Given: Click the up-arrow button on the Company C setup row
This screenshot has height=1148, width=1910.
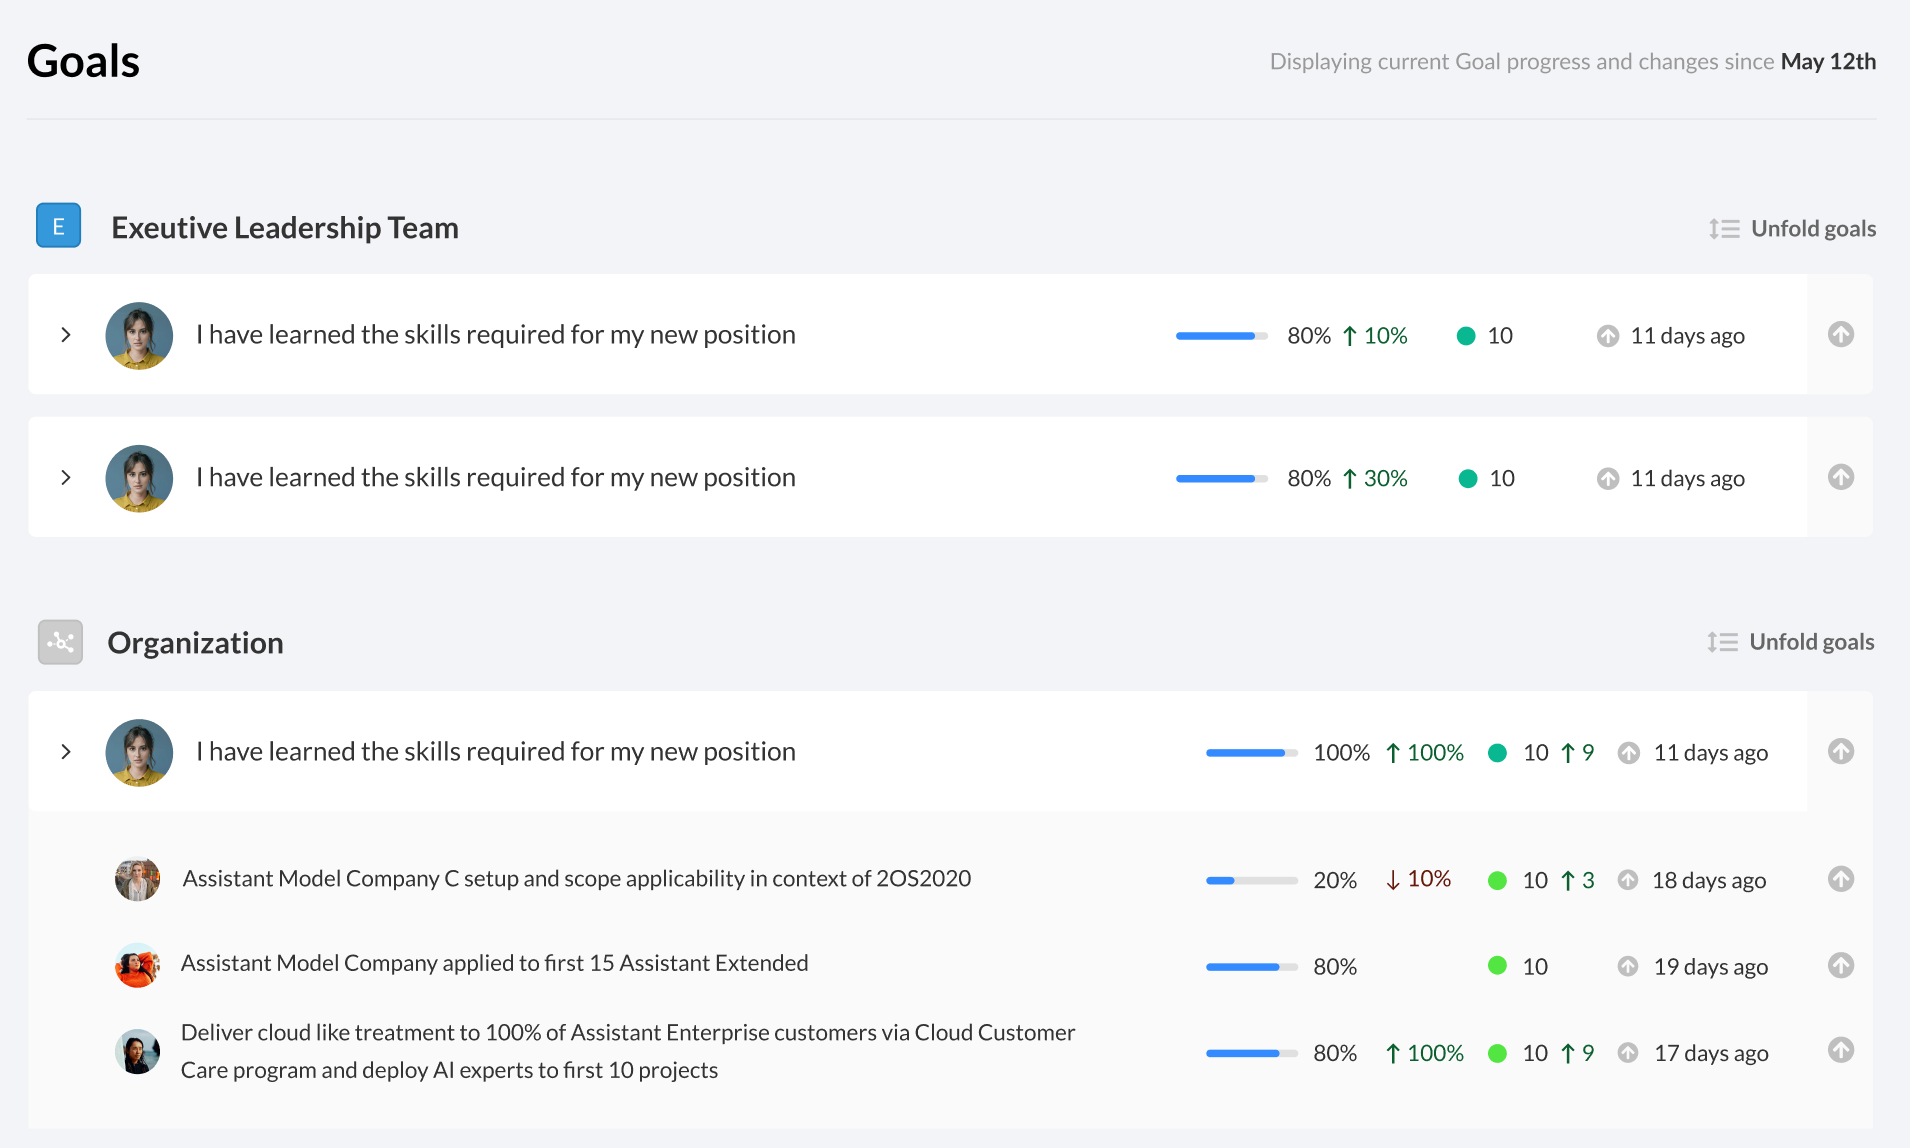Looking at the screenshot, I should click(x=1841, y=879).
